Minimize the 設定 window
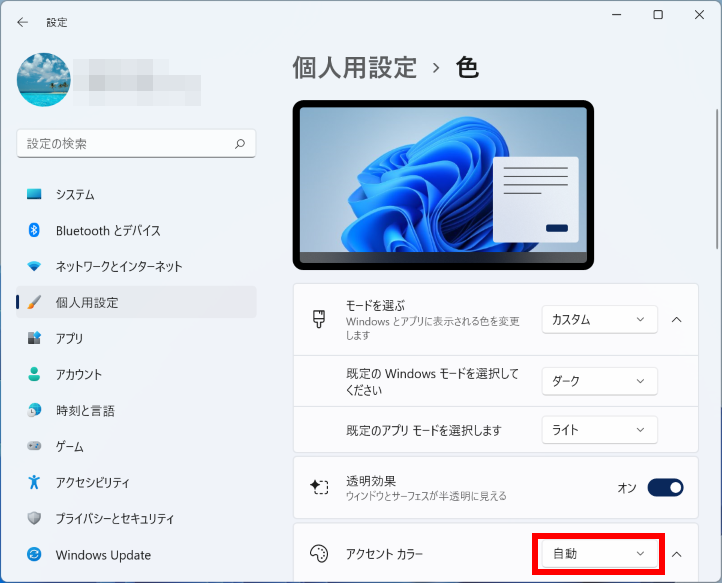The width and height of the screenshot is (722, 583). (617, 15)
